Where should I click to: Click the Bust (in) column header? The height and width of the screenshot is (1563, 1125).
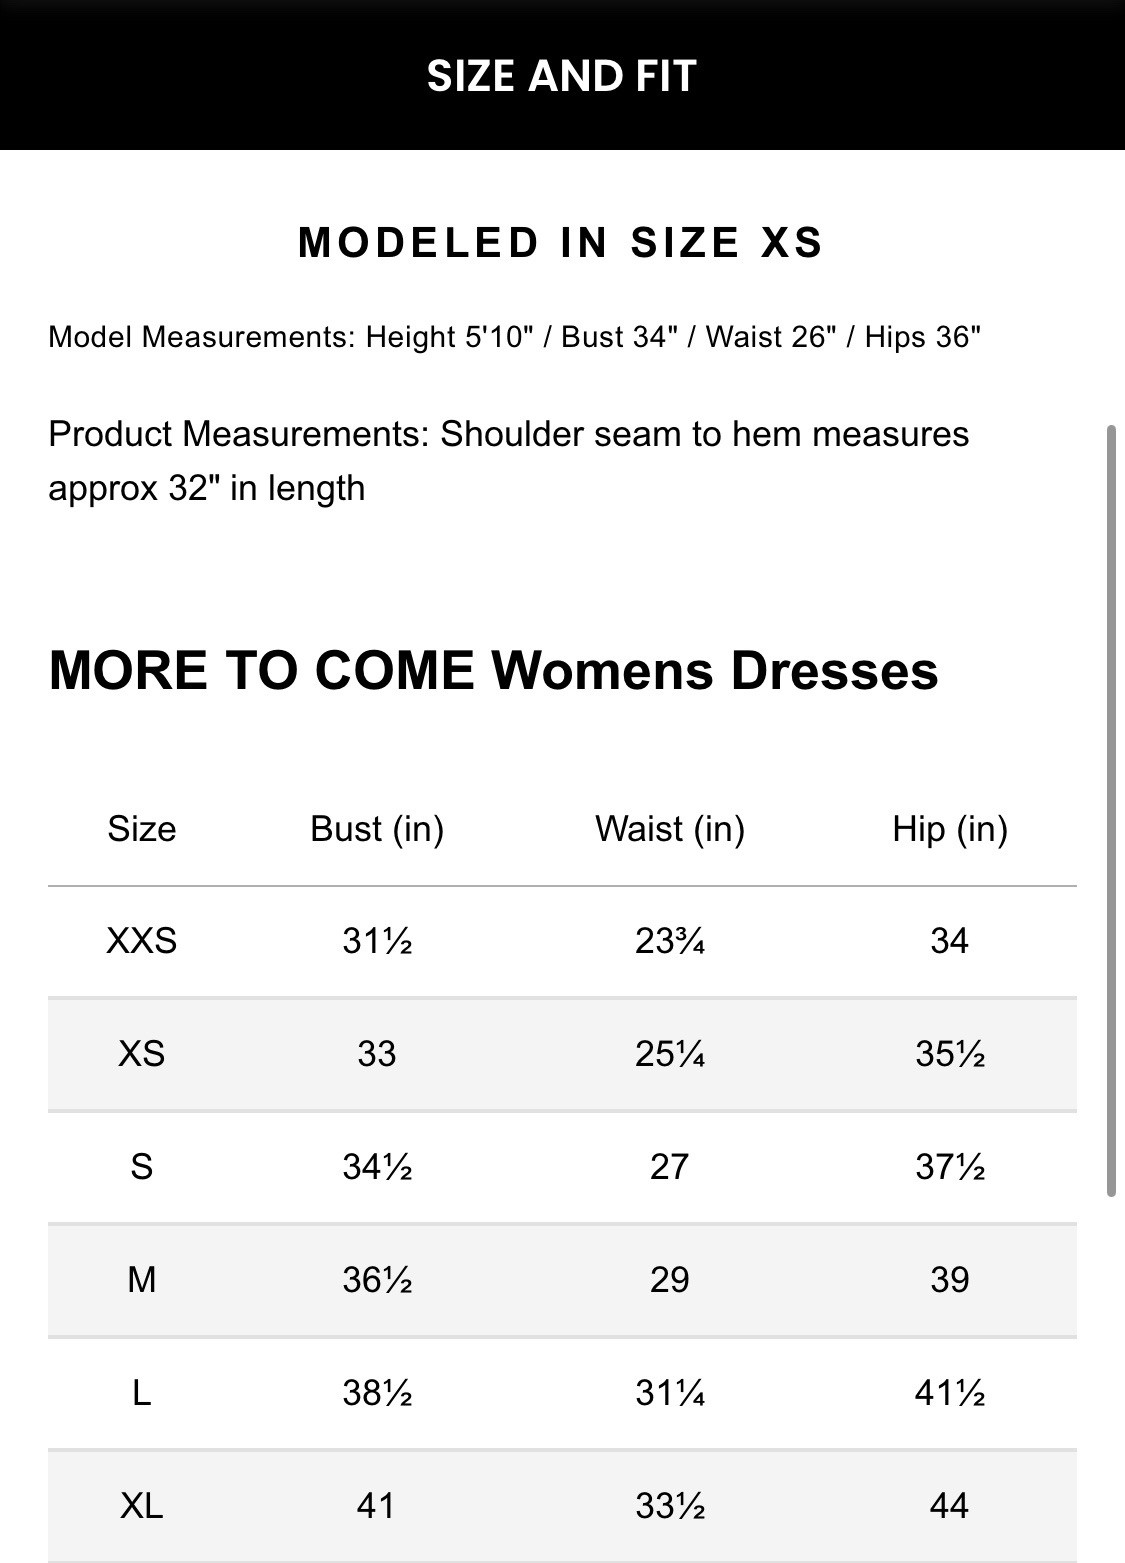(x=377, y=829)
